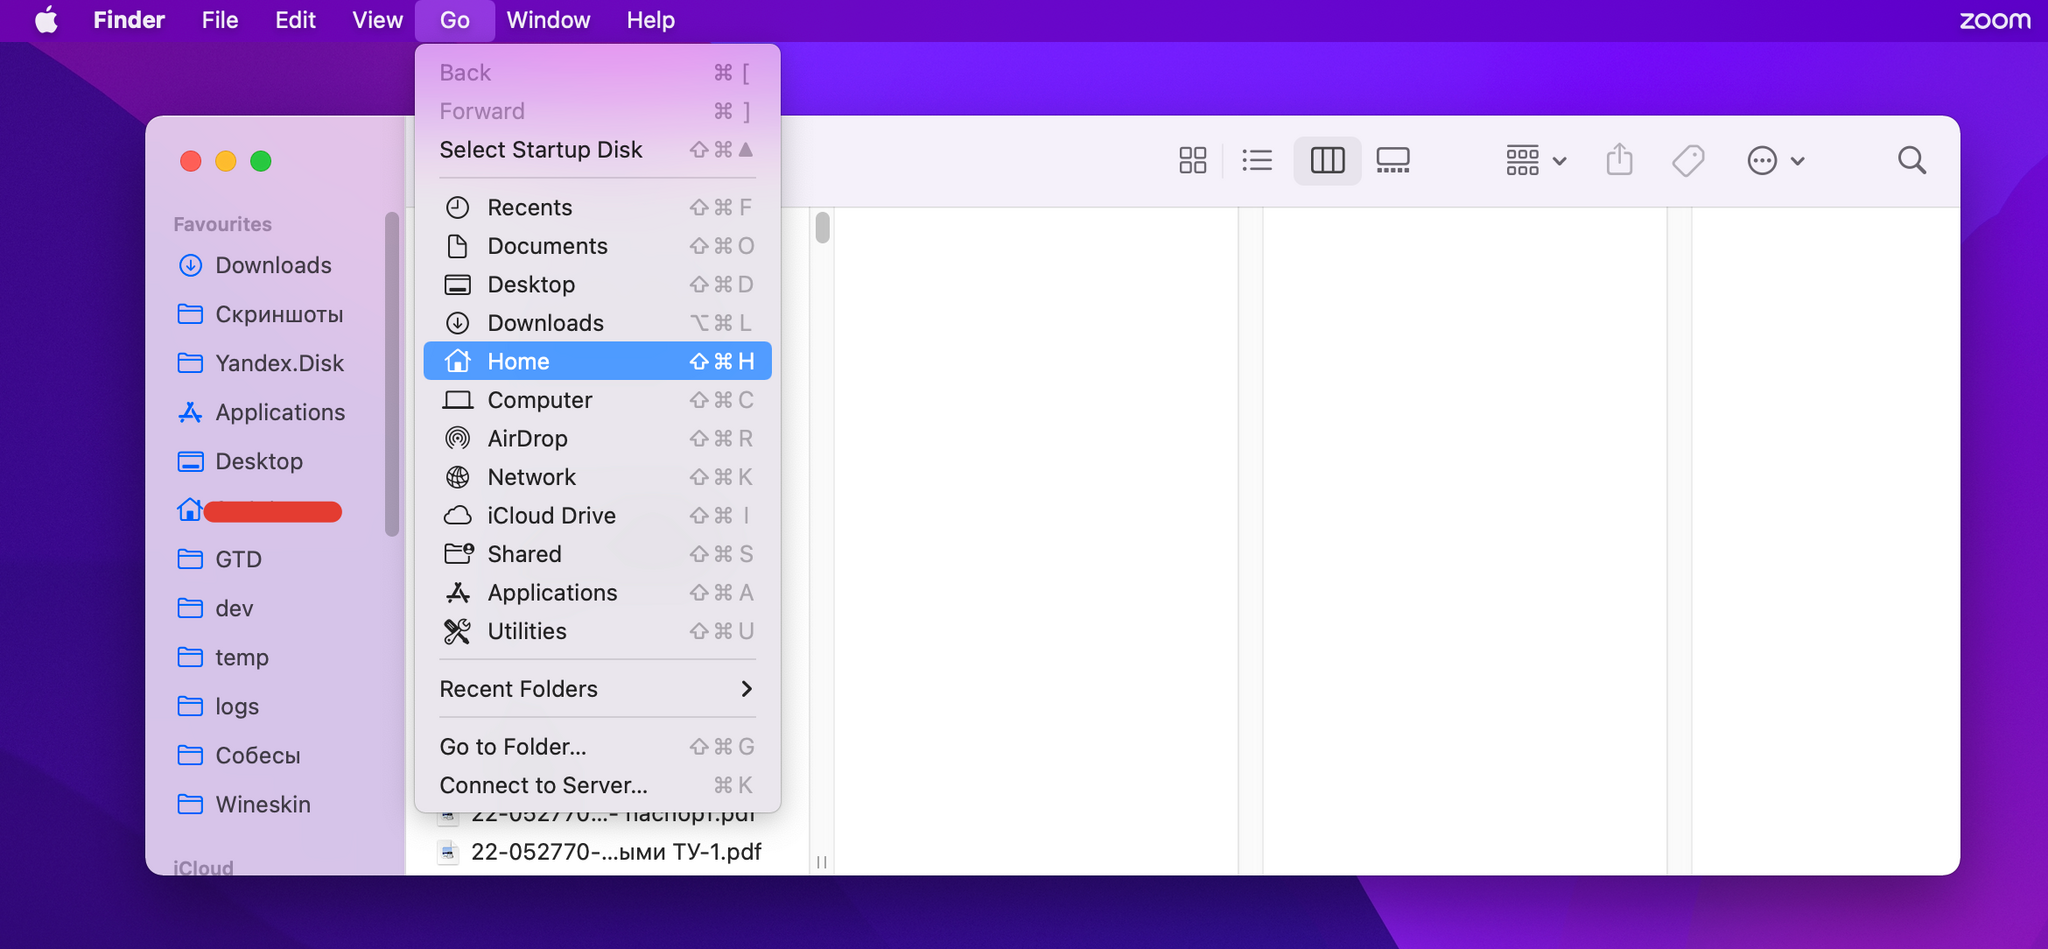Choose Go to Folder… menu entry

pos(597,747)
